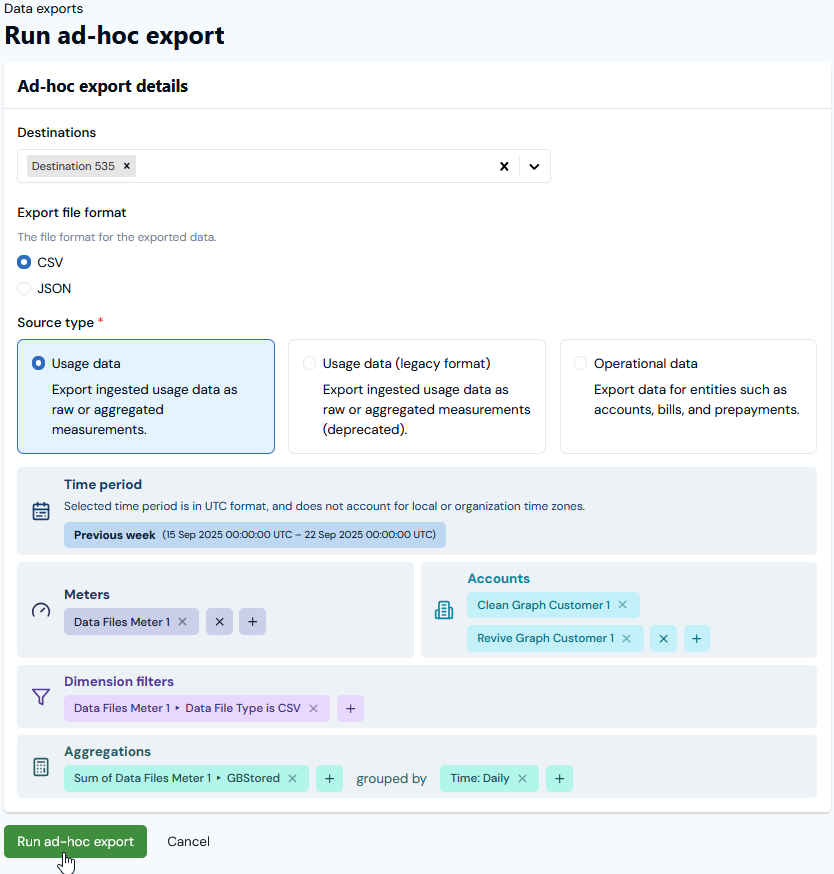Add another meter
The image size is (834, 874).
coord(252,622)
